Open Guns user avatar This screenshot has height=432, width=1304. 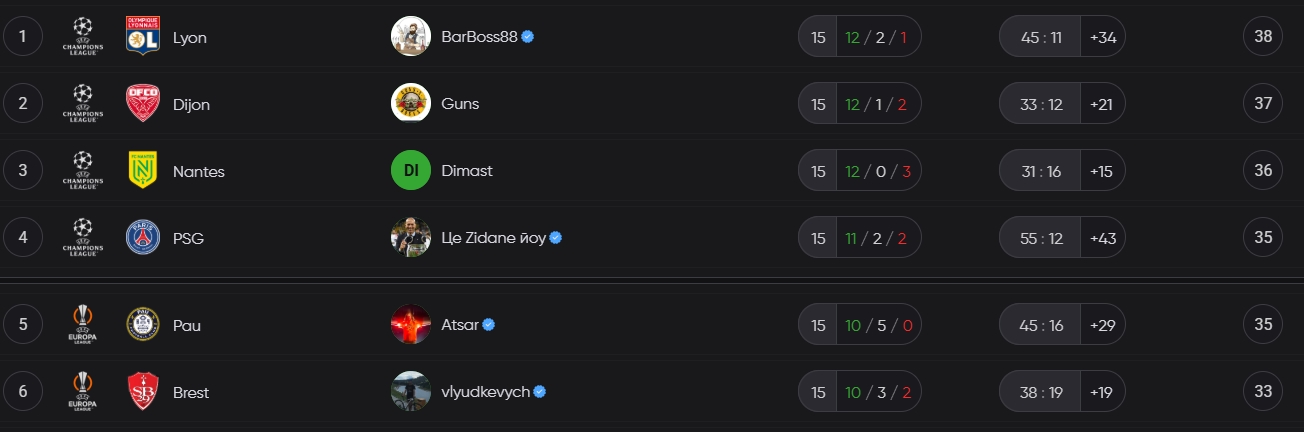[411, 104]
